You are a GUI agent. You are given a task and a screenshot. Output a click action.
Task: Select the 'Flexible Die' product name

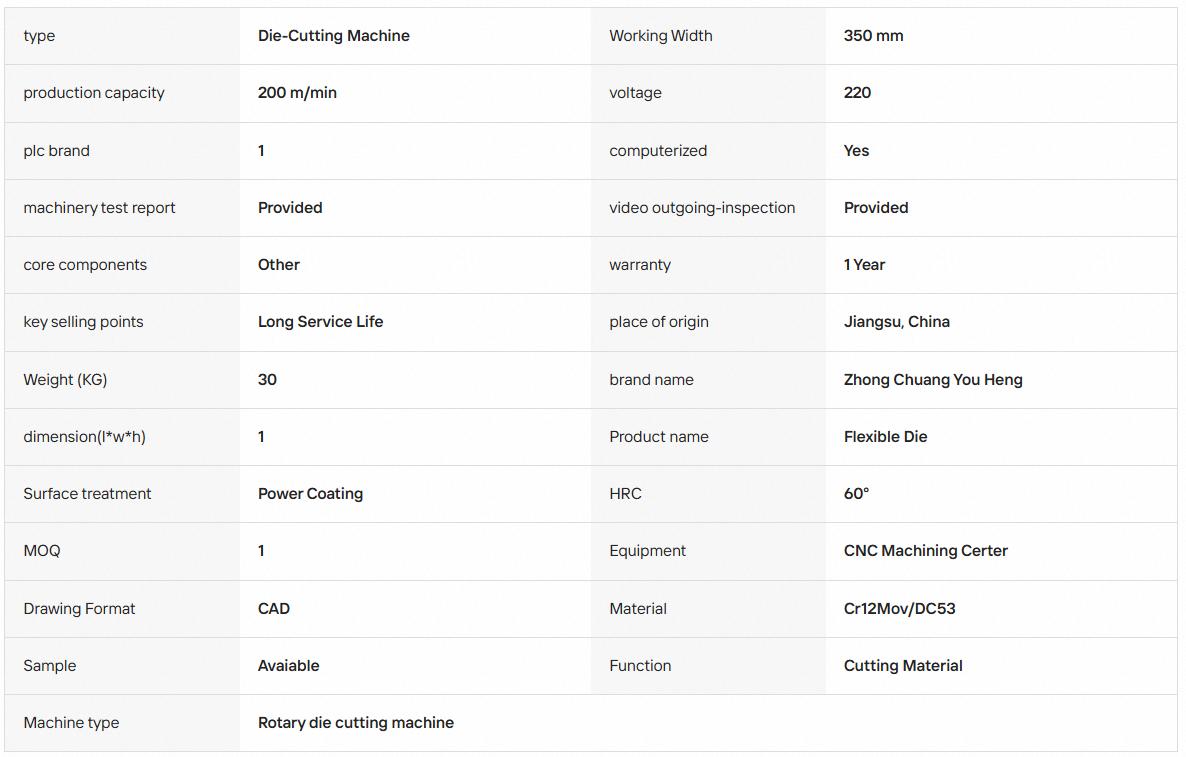click(x=885, y=436)
